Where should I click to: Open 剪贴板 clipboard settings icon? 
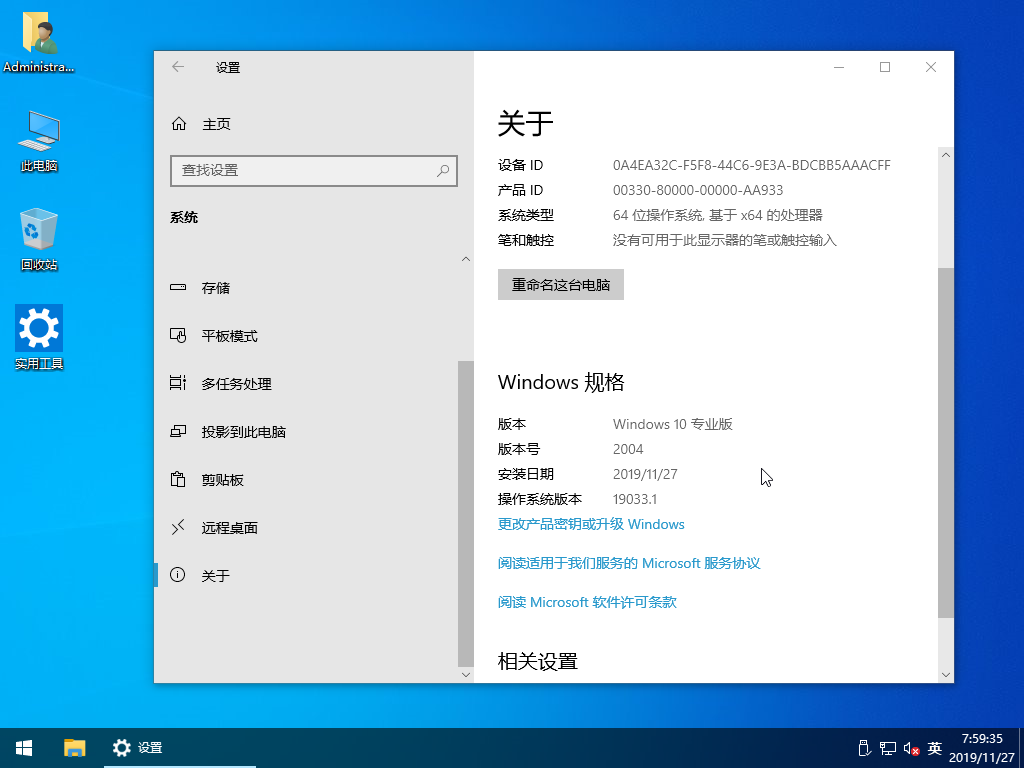178,479
